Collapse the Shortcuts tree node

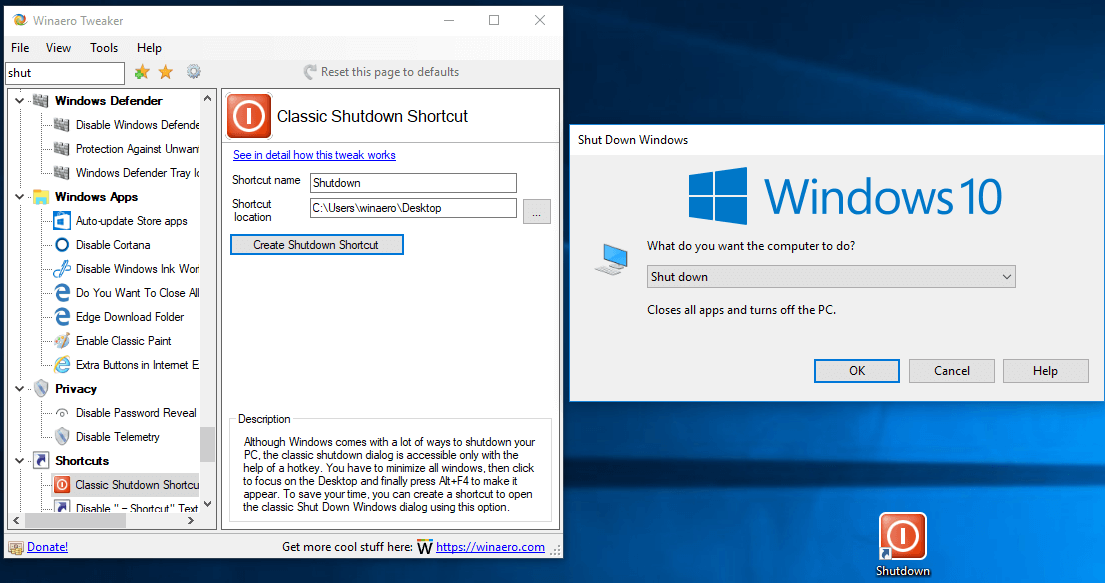19,460
